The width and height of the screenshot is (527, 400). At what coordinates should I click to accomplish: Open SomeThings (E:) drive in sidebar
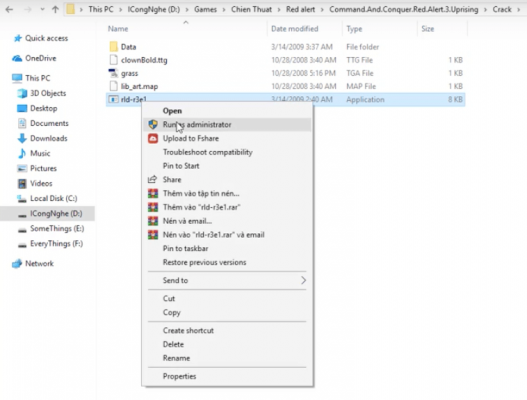pyautogui.click(x=51, y=229)
